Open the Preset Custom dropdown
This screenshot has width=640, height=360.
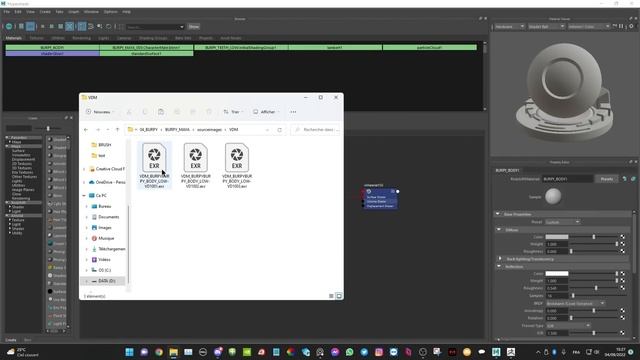[562, 222]
